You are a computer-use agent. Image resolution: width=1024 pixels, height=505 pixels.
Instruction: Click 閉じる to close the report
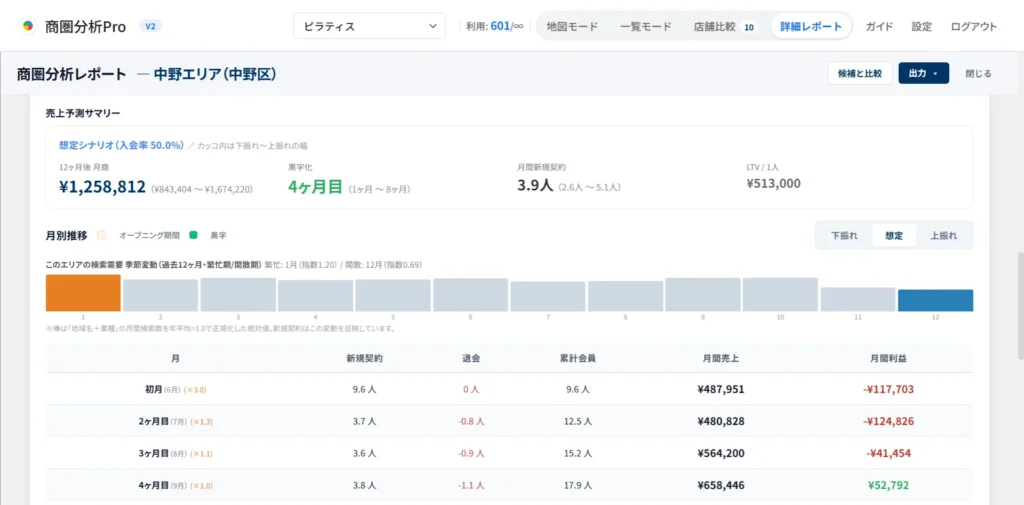point(978,73)
